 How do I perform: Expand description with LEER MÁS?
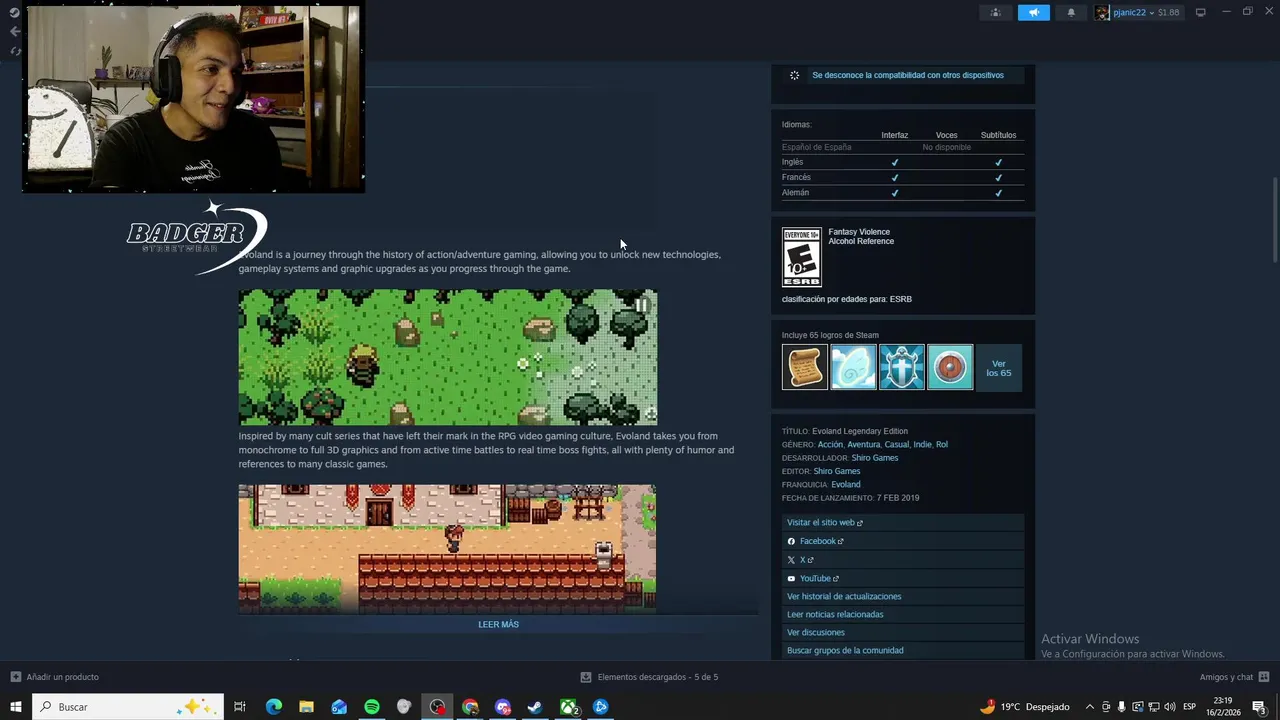coord(498,624)
